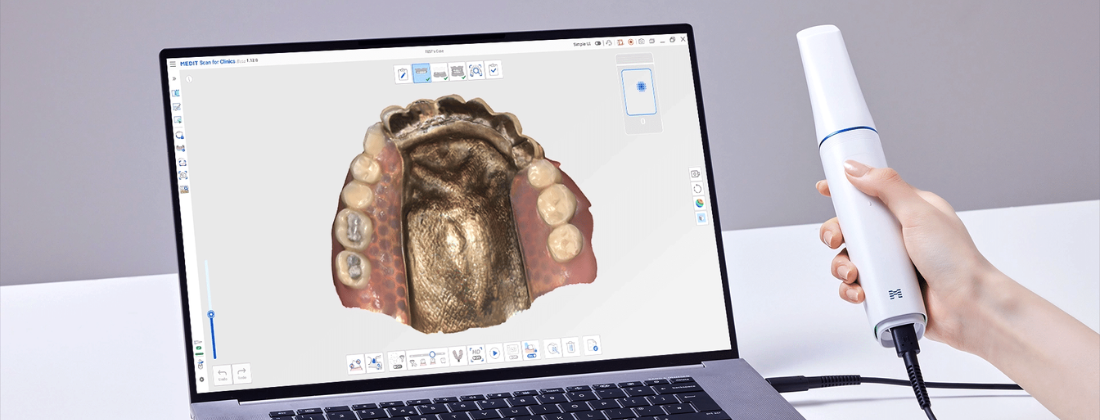This screenshot has width=1100, height=420.
Task: Click the checkmark complete stage icon
Action: tap(493, 70)
